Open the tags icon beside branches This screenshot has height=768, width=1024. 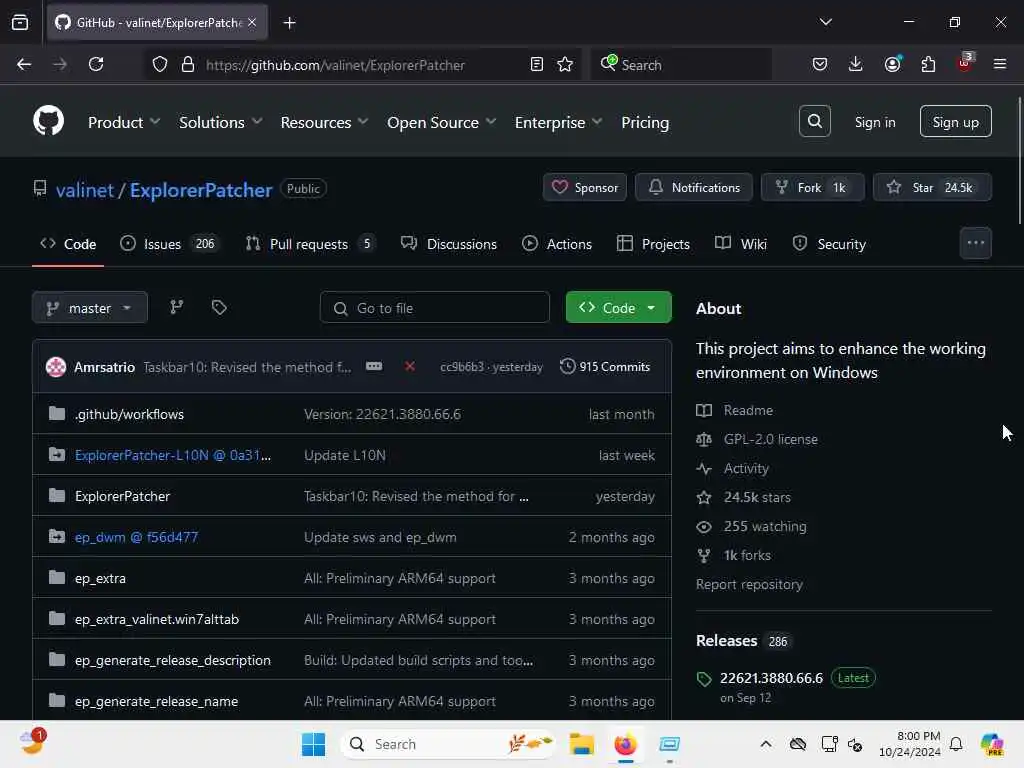coord(219,307)
